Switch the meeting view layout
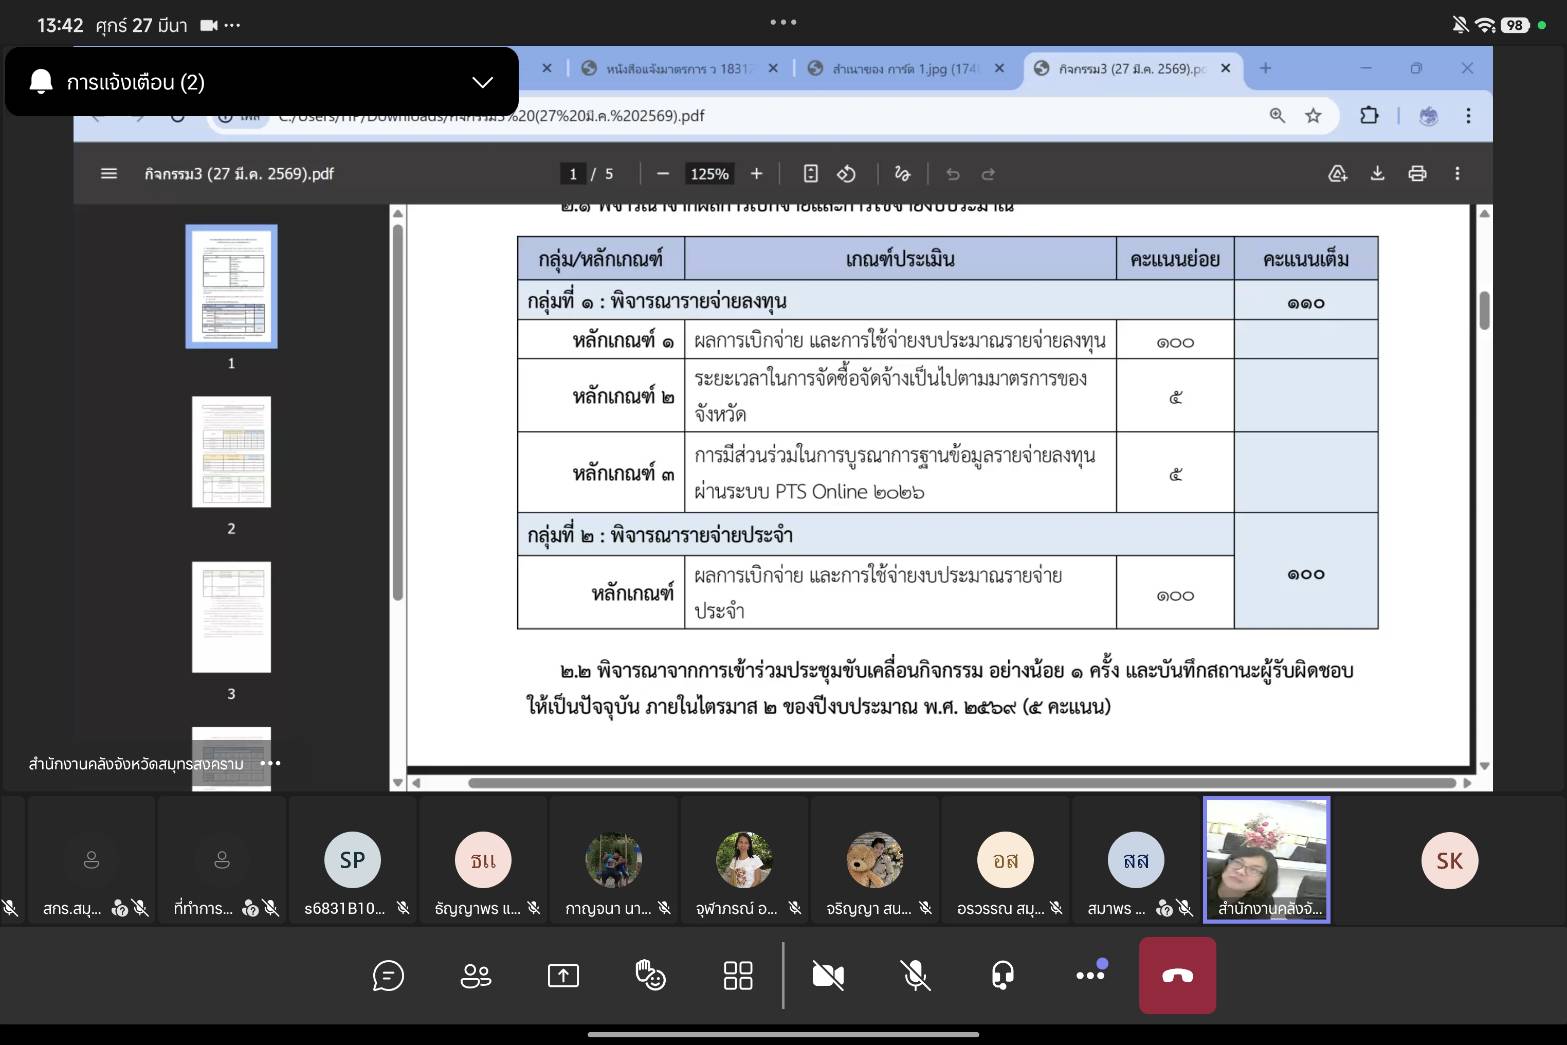The height and width of the screenshot is (1045, 1567). click(x=738, y=975)
